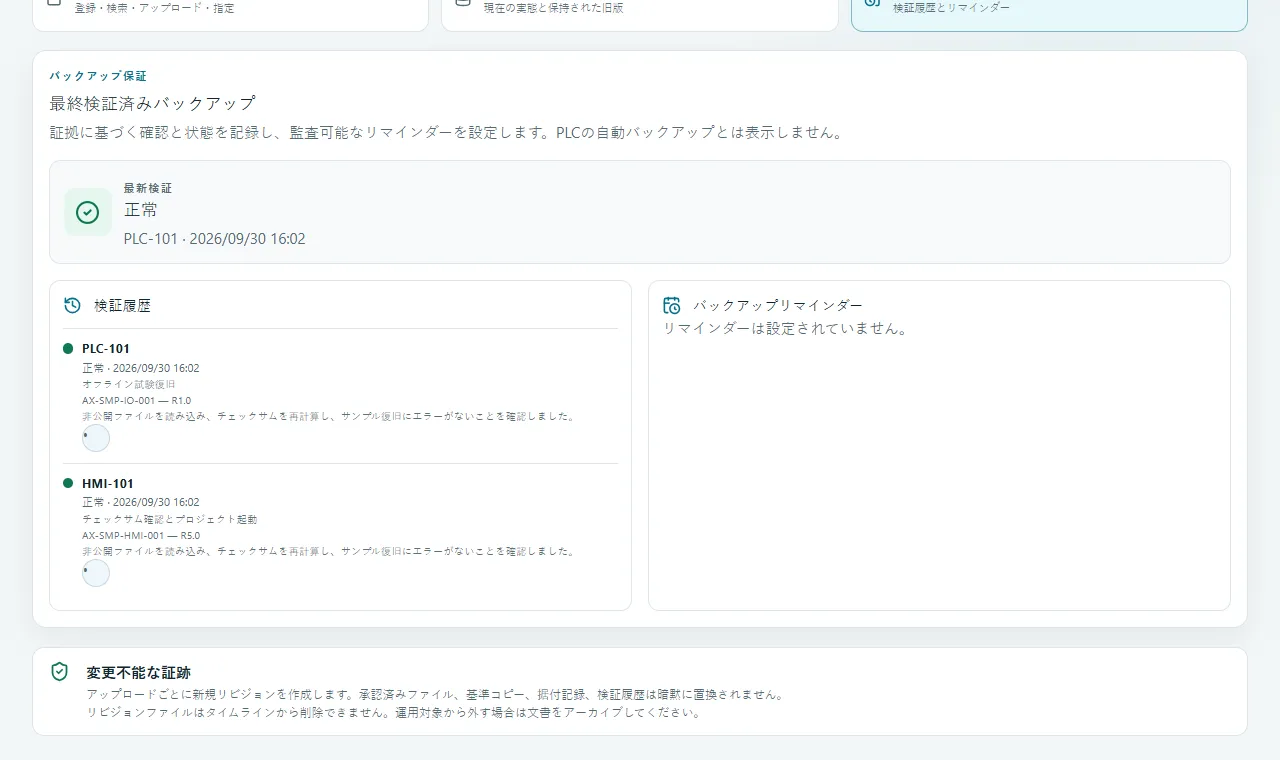Click the green status dot next to PLC-101

pos(68,349)
